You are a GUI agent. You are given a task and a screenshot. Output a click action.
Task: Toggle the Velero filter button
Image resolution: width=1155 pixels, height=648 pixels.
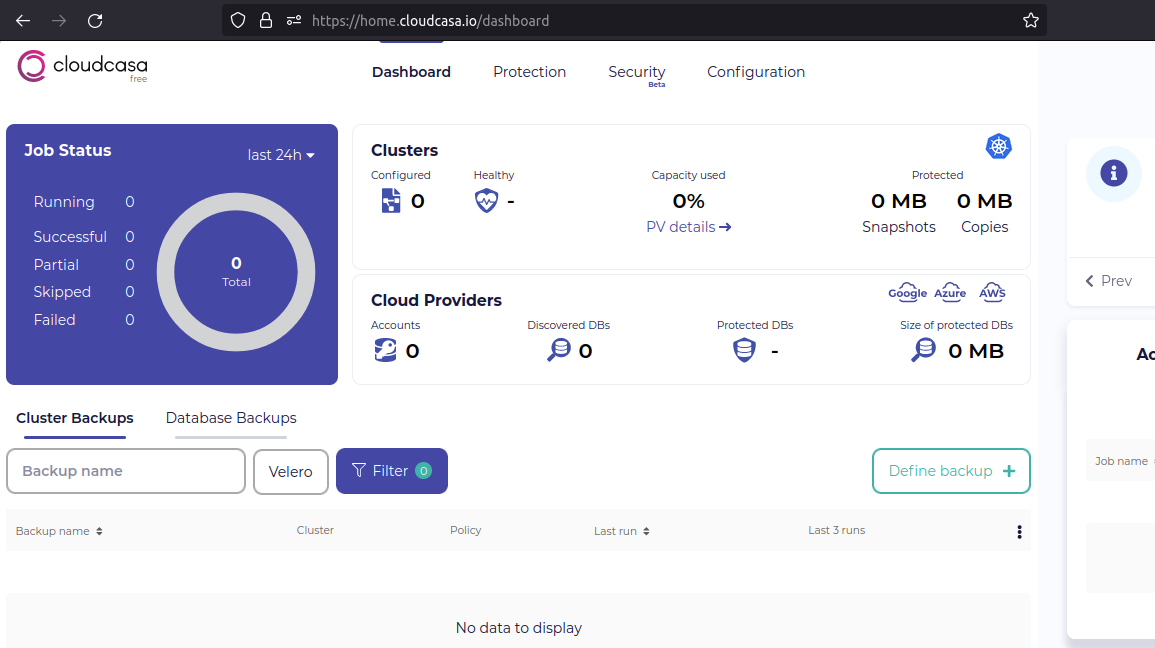point(291,471)
